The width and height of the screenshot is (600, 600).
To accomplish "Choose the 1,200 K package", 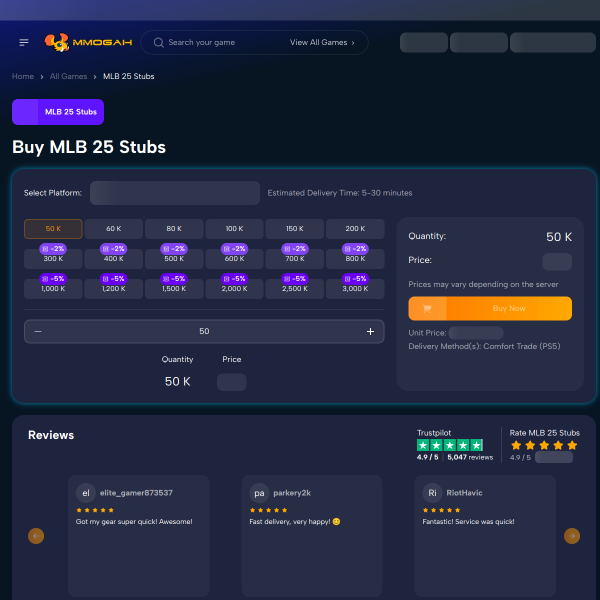I will coord(114,289).
